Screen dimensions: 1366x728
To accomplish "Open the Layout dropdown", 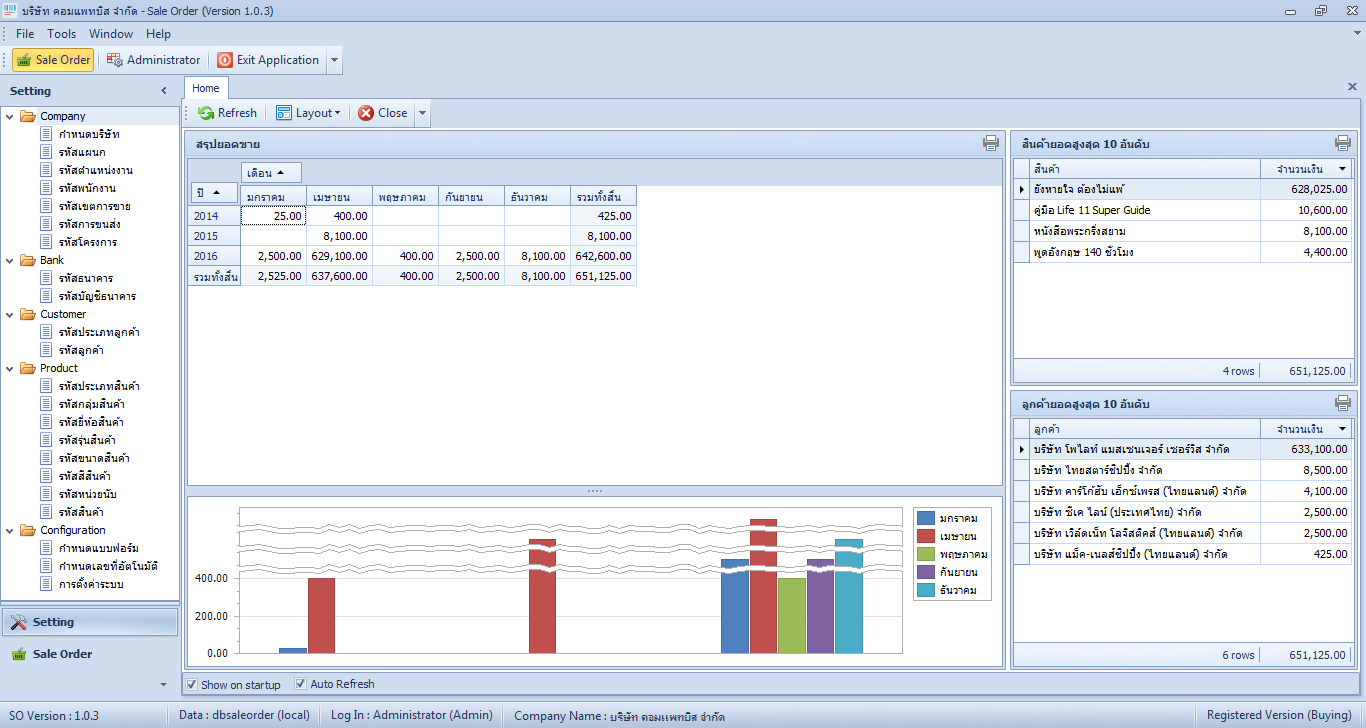I will click(308, 113).
